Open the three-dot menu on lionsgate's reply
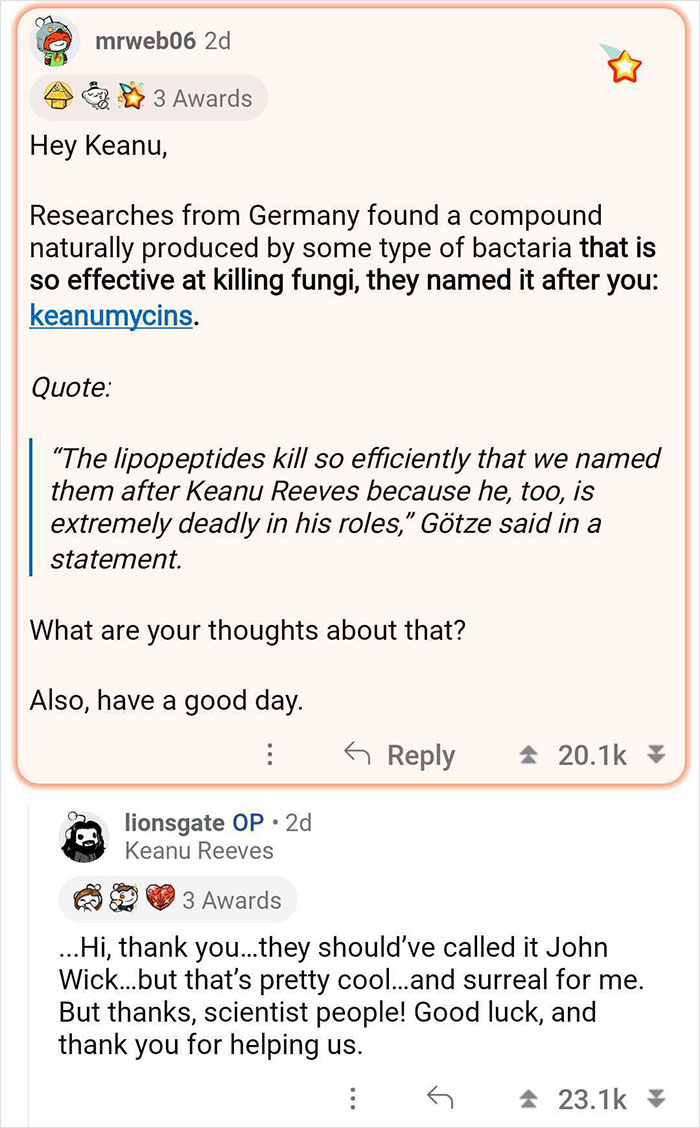 tap(352, 1098)
